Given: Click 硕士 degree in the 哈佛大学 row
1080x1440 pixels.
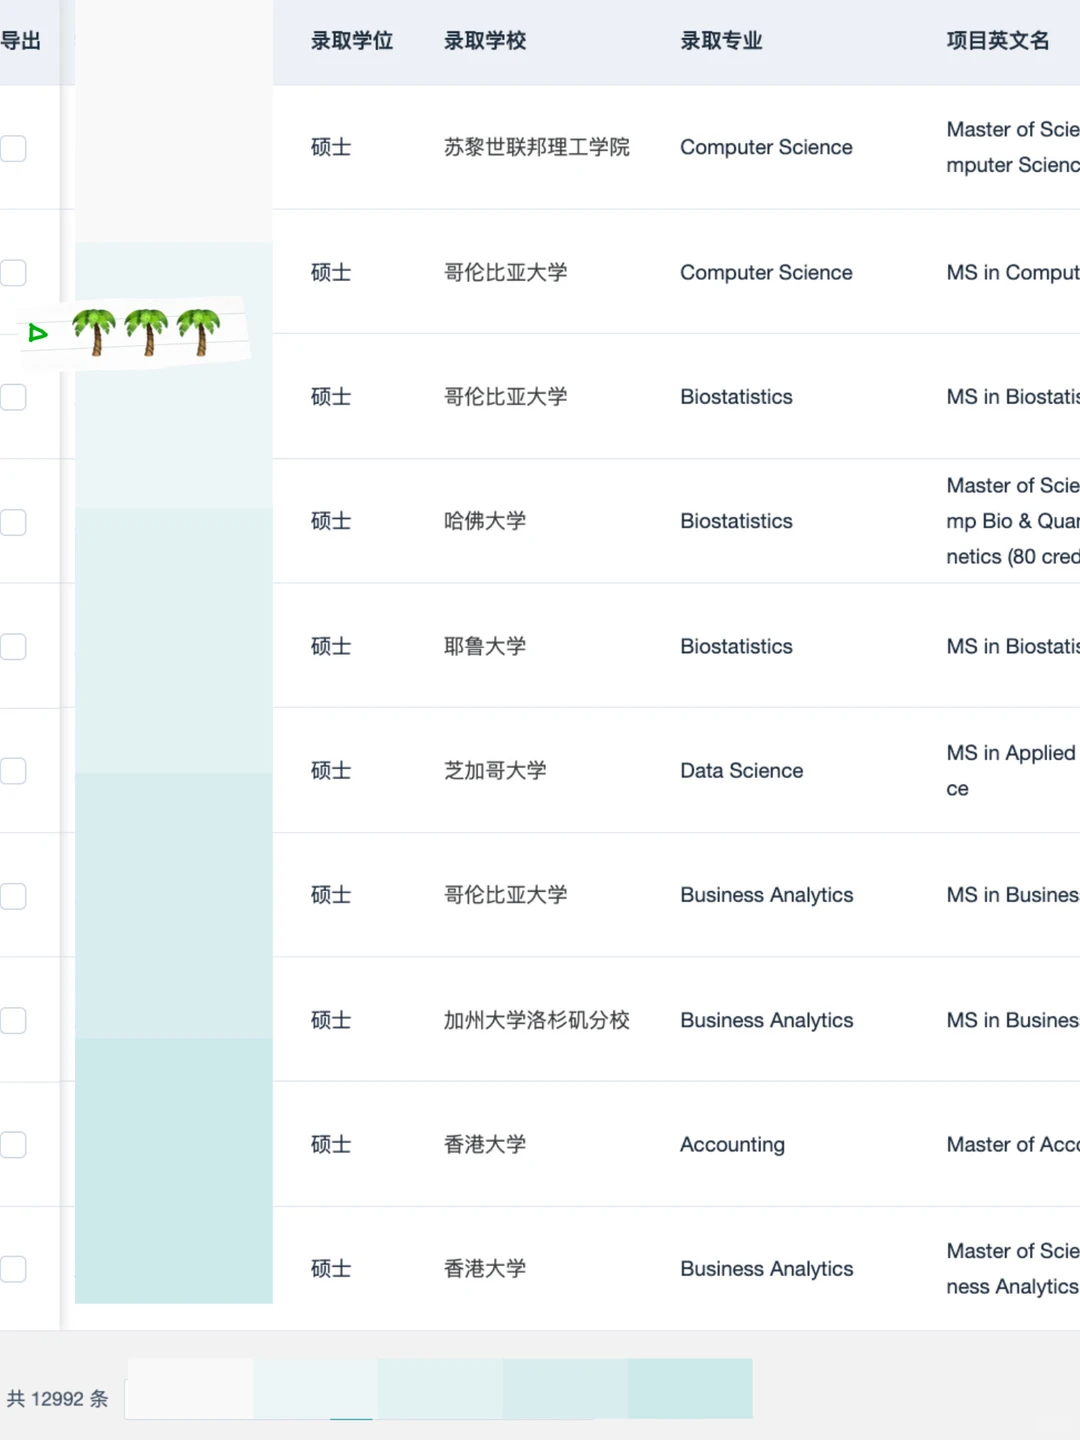Looking at the screenshot, I should pos(331,521).
